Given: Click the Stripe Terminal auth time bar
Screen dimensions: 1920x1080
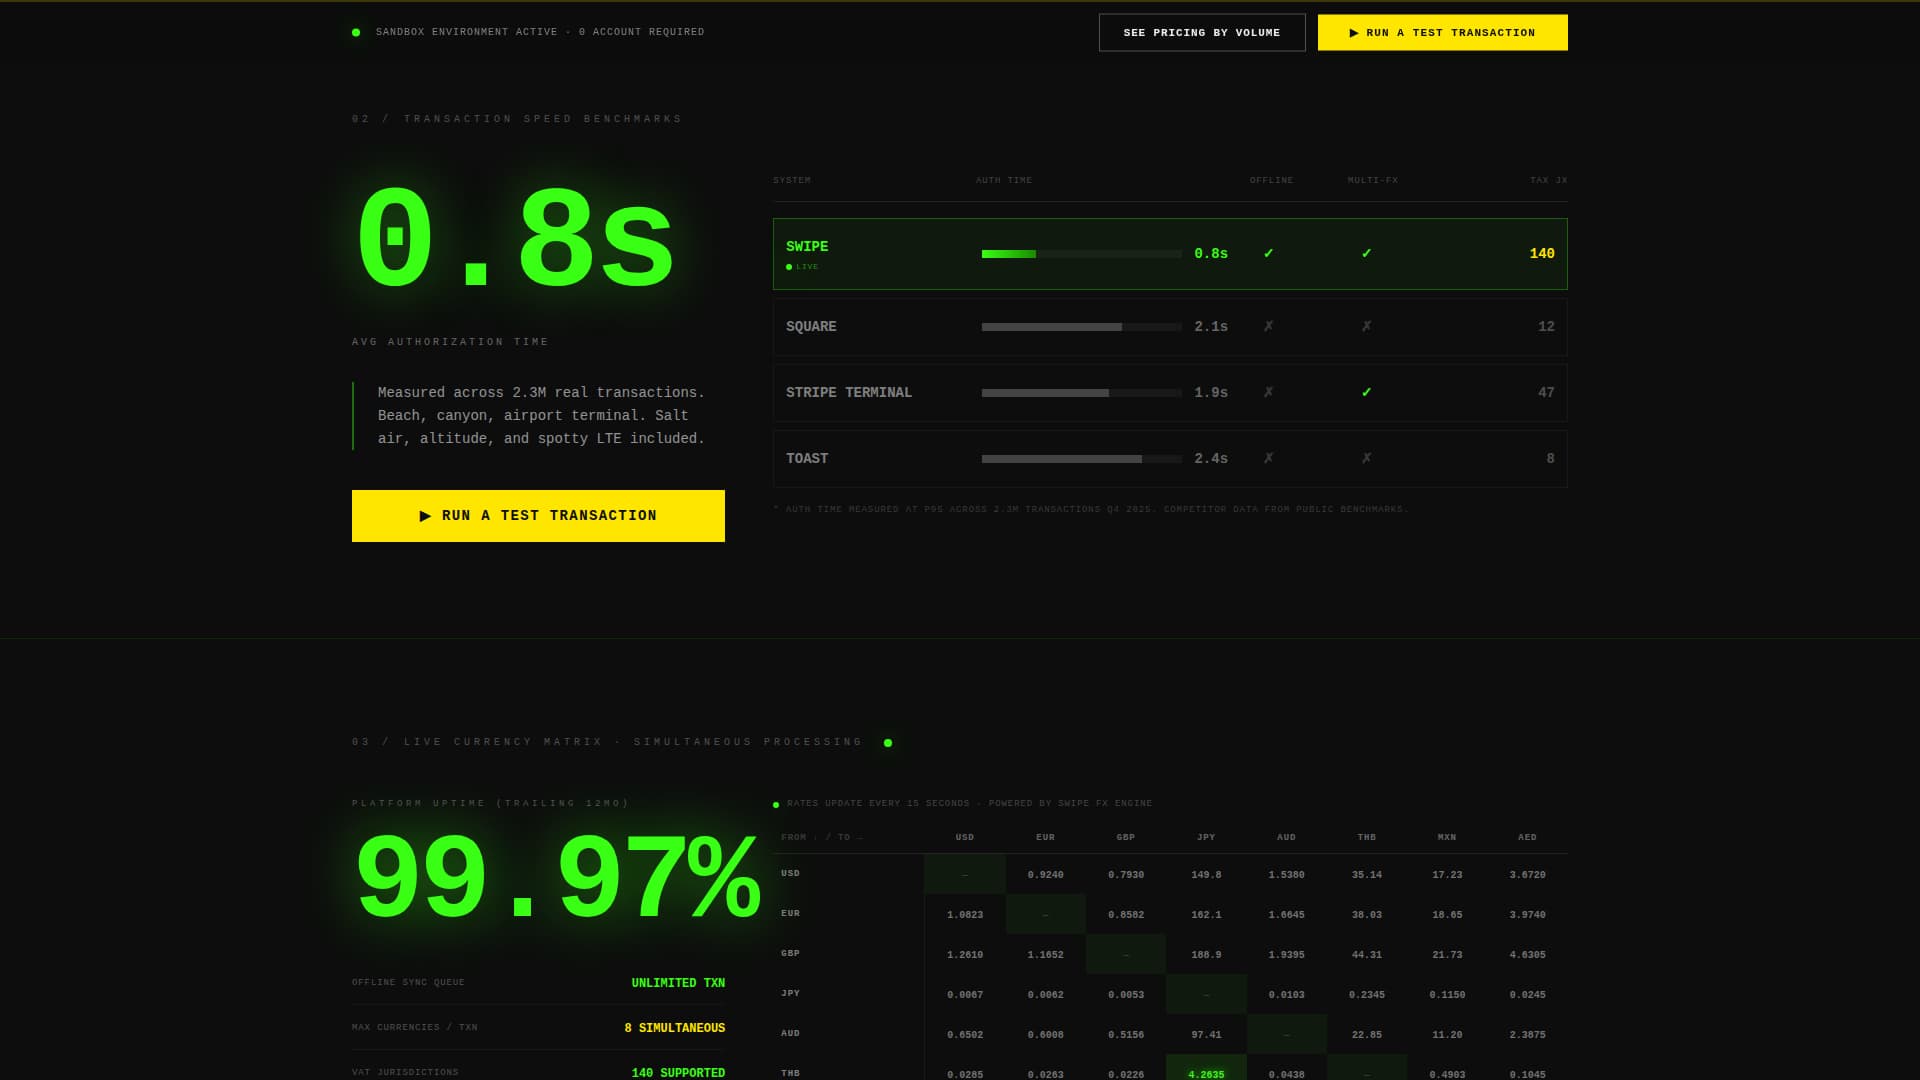Looking at the screenshot, I should [1081, 393].
